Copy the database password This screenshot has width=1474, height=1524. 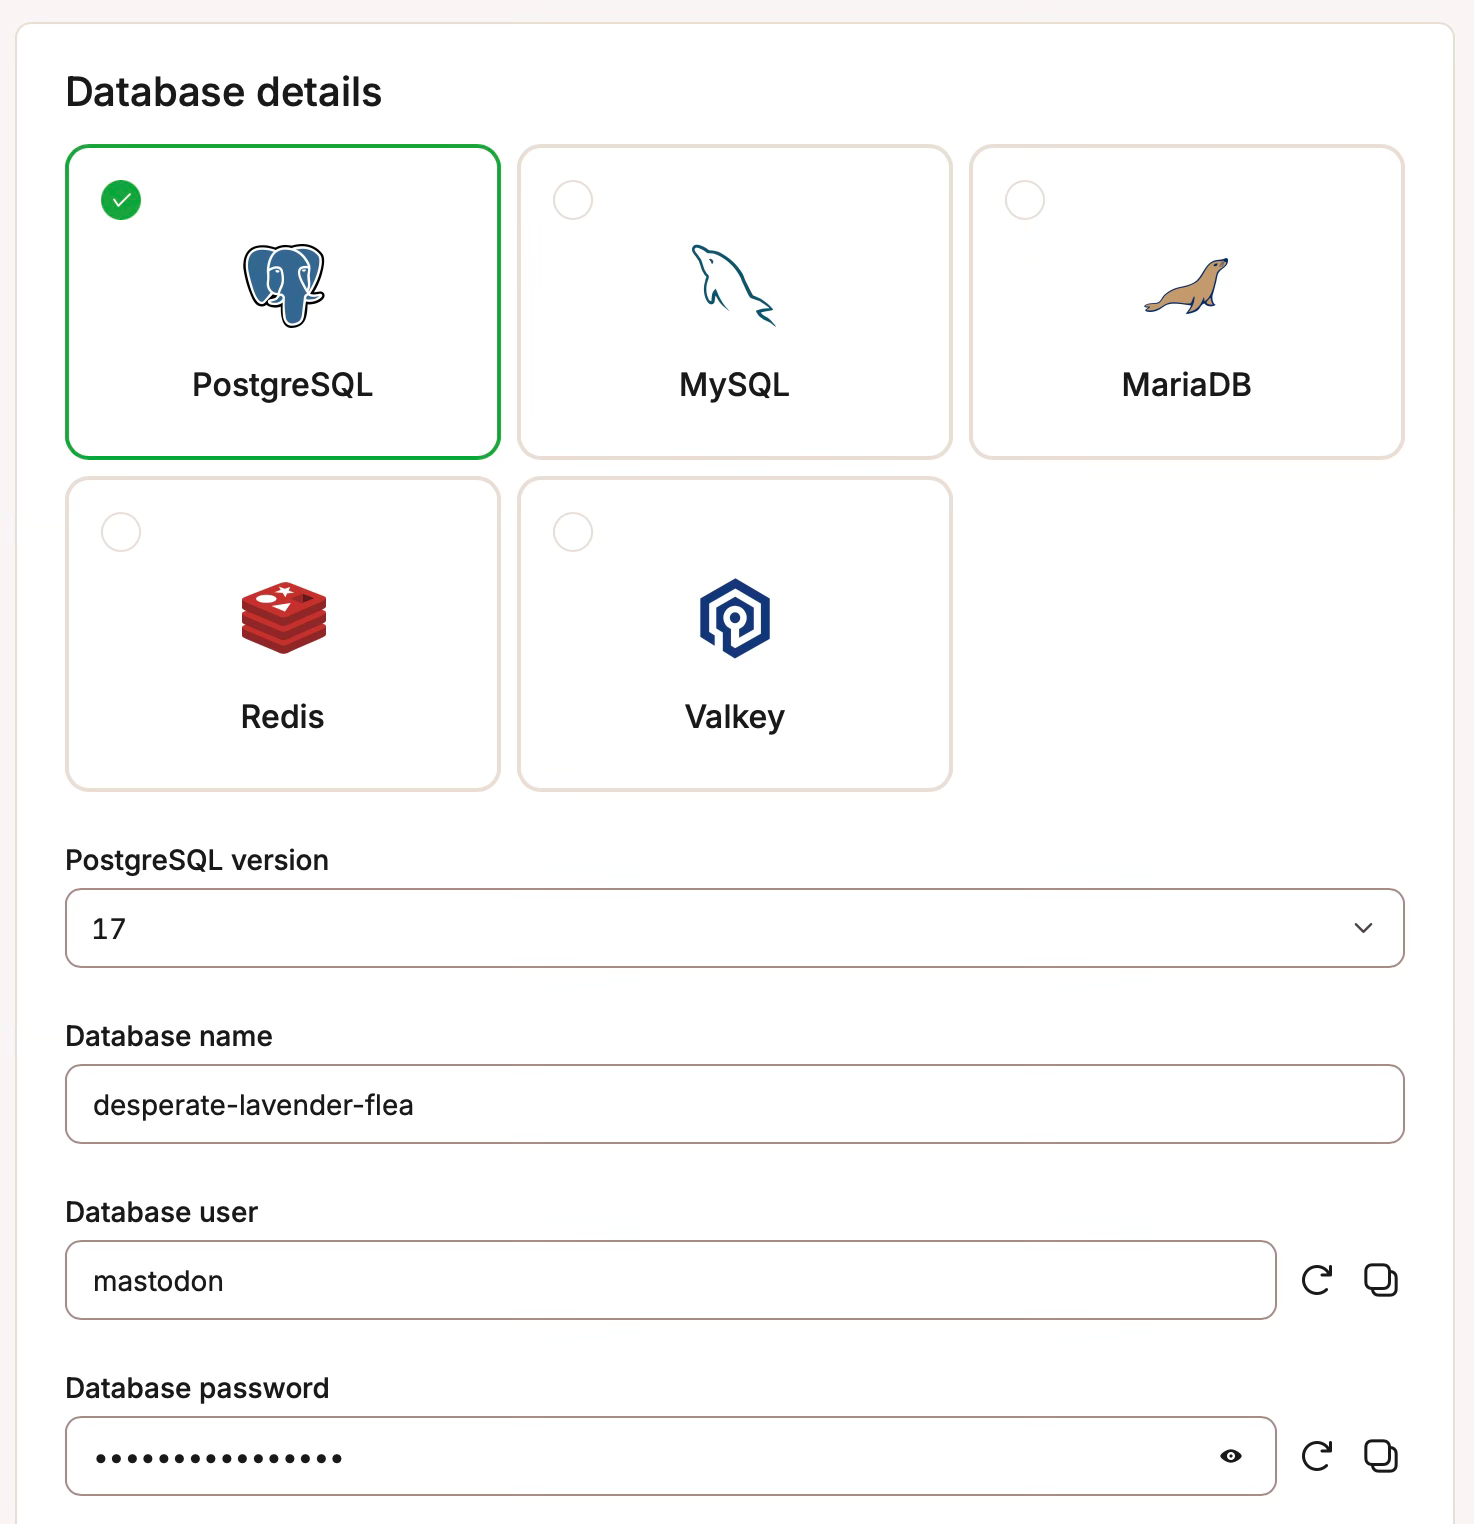(x=1381, y=1456)
